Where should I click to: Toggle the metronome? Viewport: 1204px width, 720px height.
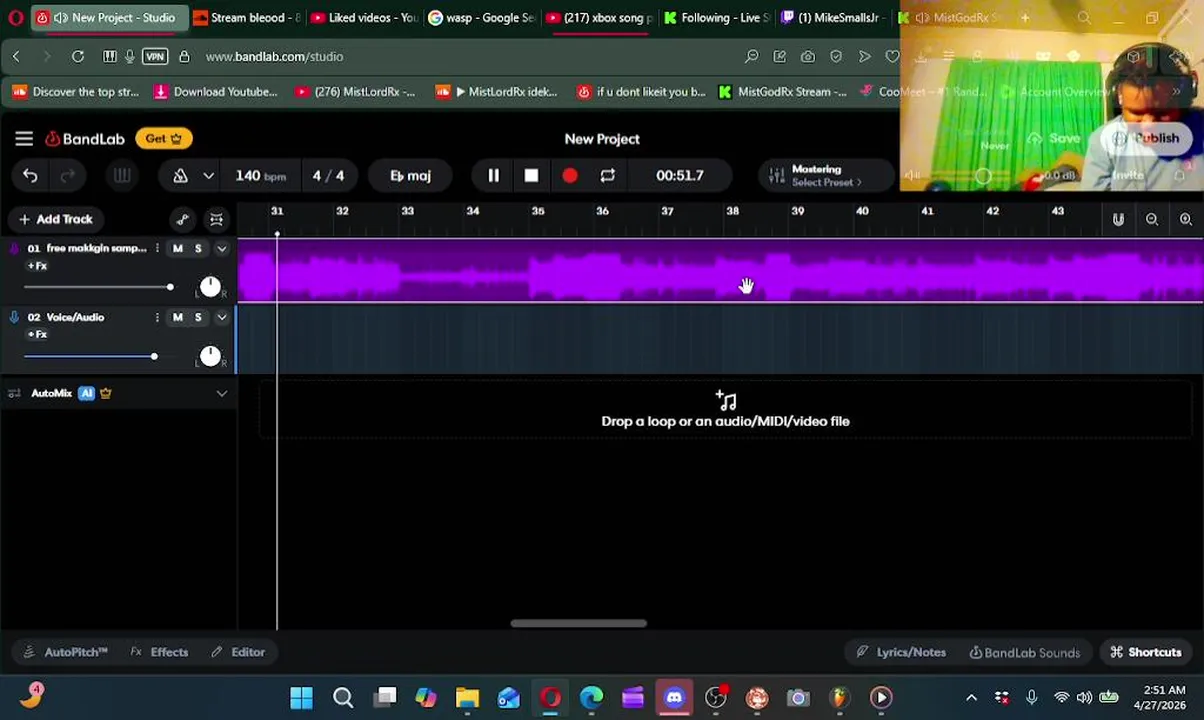180,176
